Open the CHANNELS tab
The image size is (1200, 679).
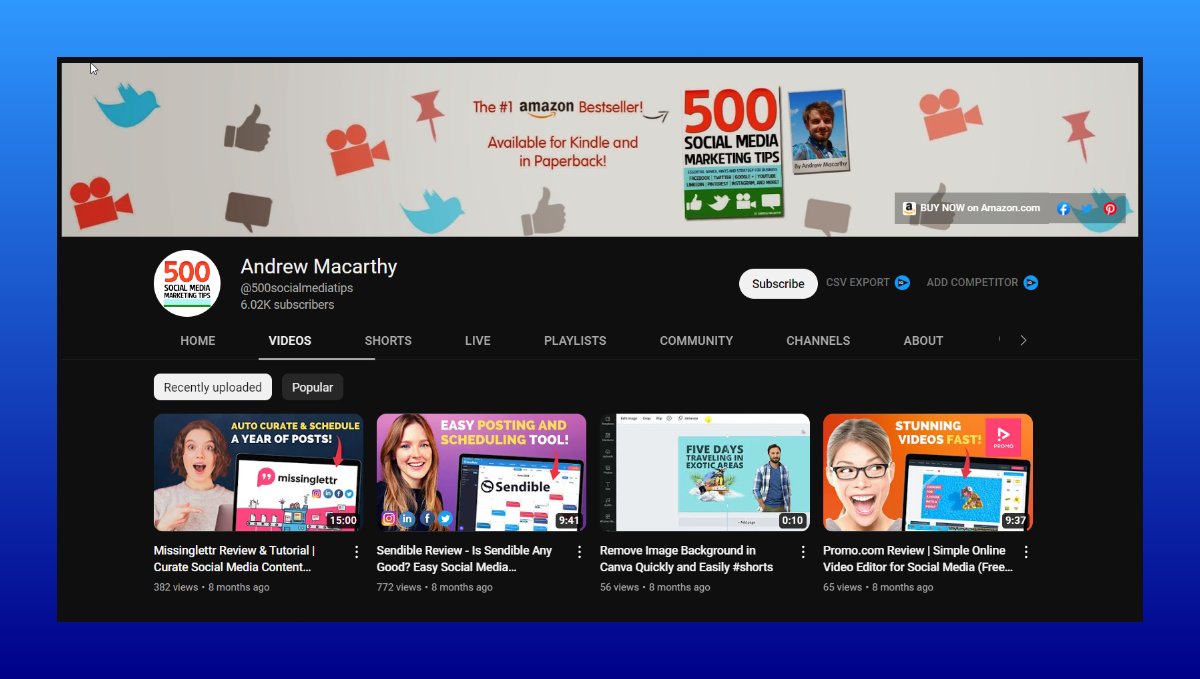click(818, 341)
